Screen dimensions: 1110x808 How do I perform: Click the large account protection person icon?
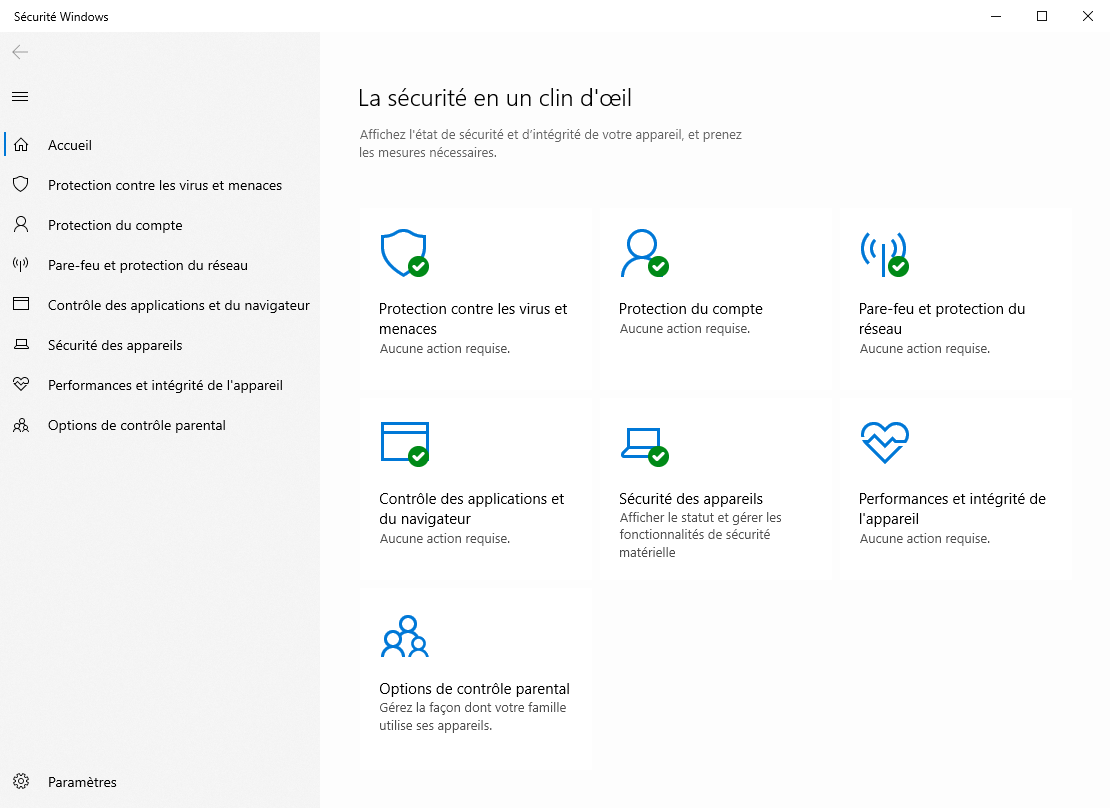click(644, 253)
